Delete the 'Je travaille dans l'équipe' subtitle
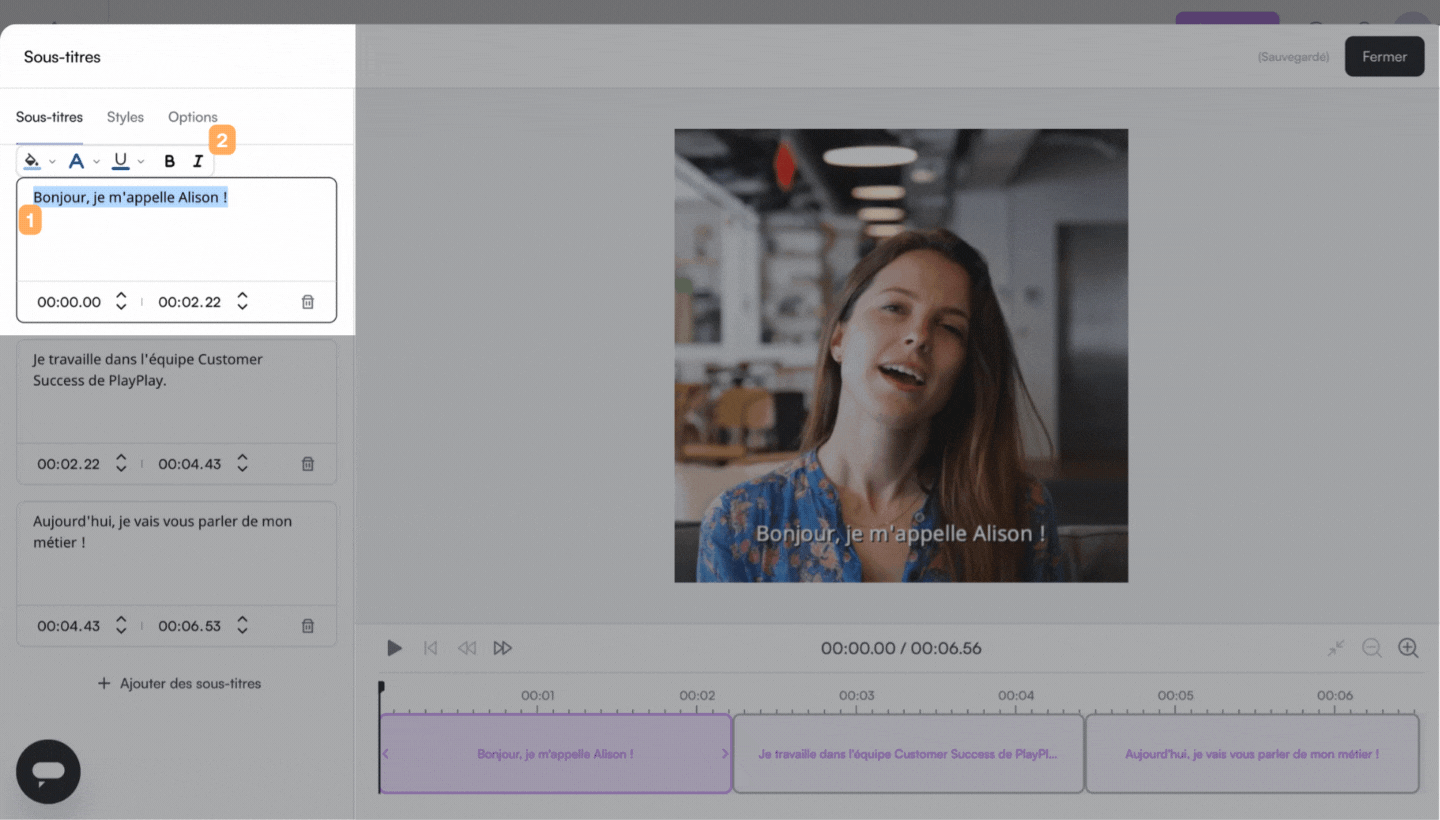Screen dimensions: 1440x820 click(308, 464)
